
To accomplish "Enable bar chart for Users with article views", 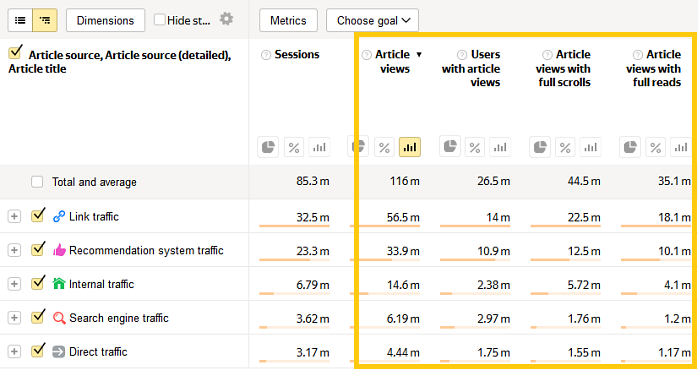I will click(500, 147).
